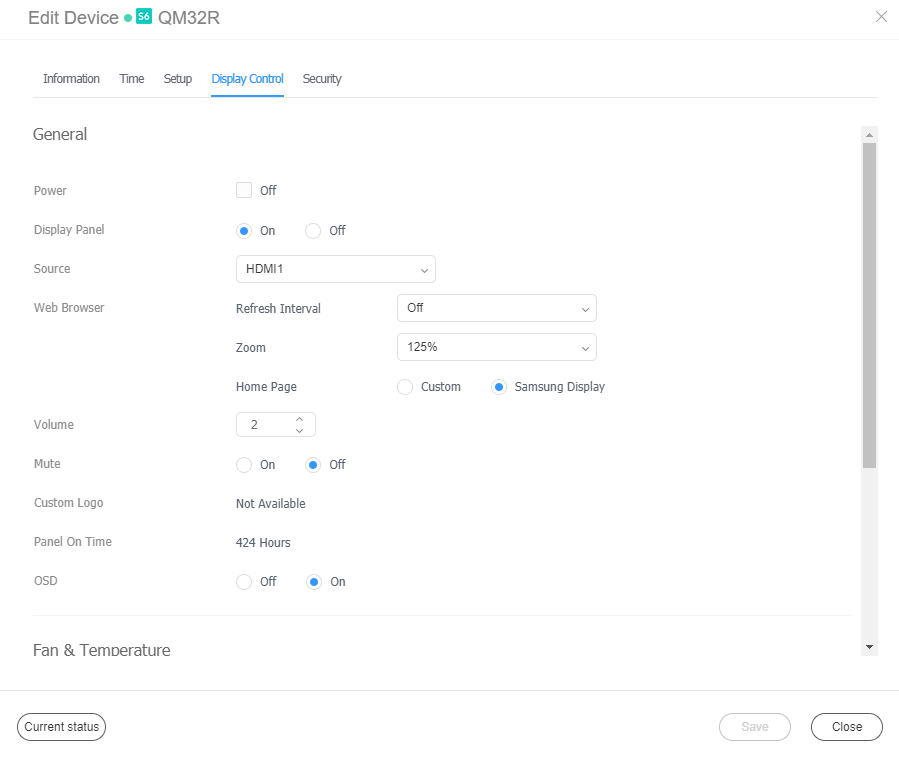899x767 pixels.
Task: Click the vertical scrollbar thumb
Action: coord(870,306)
